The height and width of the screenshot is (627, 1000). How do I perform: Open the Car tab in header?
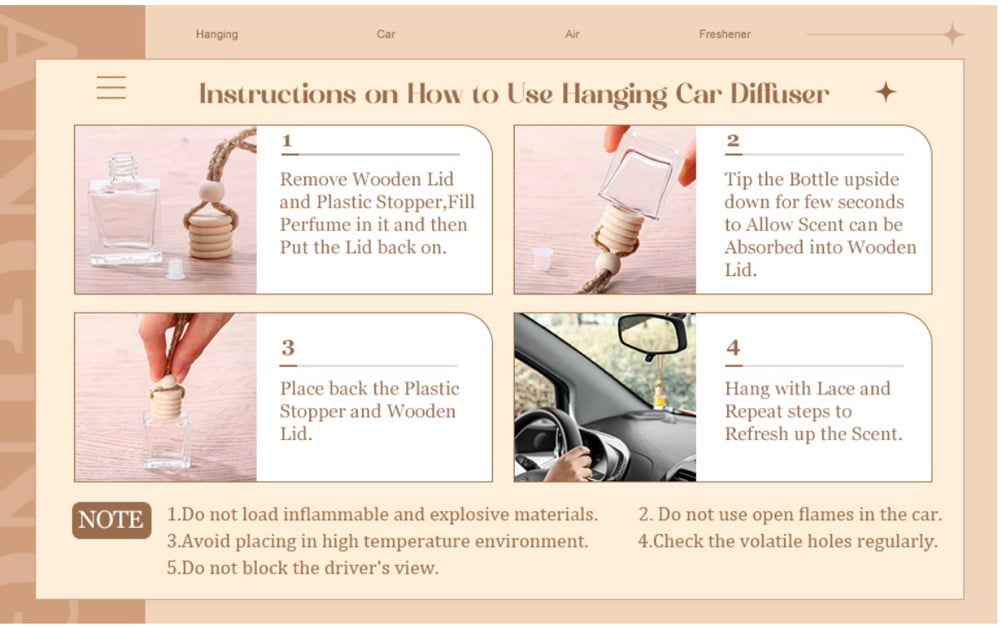[x=386, y=34]
